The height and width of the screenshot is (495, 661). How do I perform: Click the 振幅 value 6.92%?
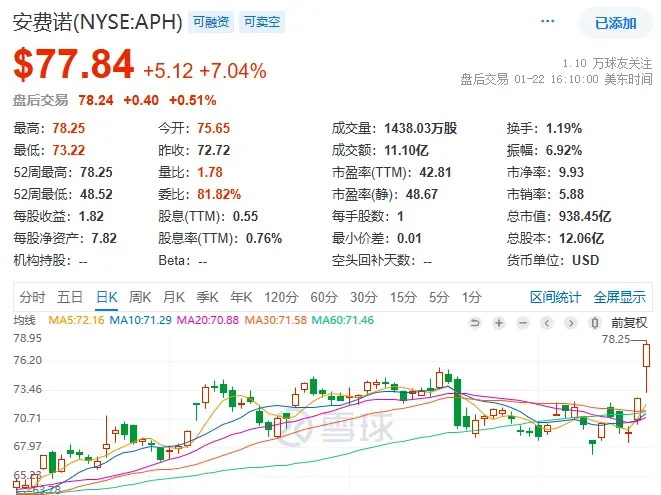[x=564, y=150]
